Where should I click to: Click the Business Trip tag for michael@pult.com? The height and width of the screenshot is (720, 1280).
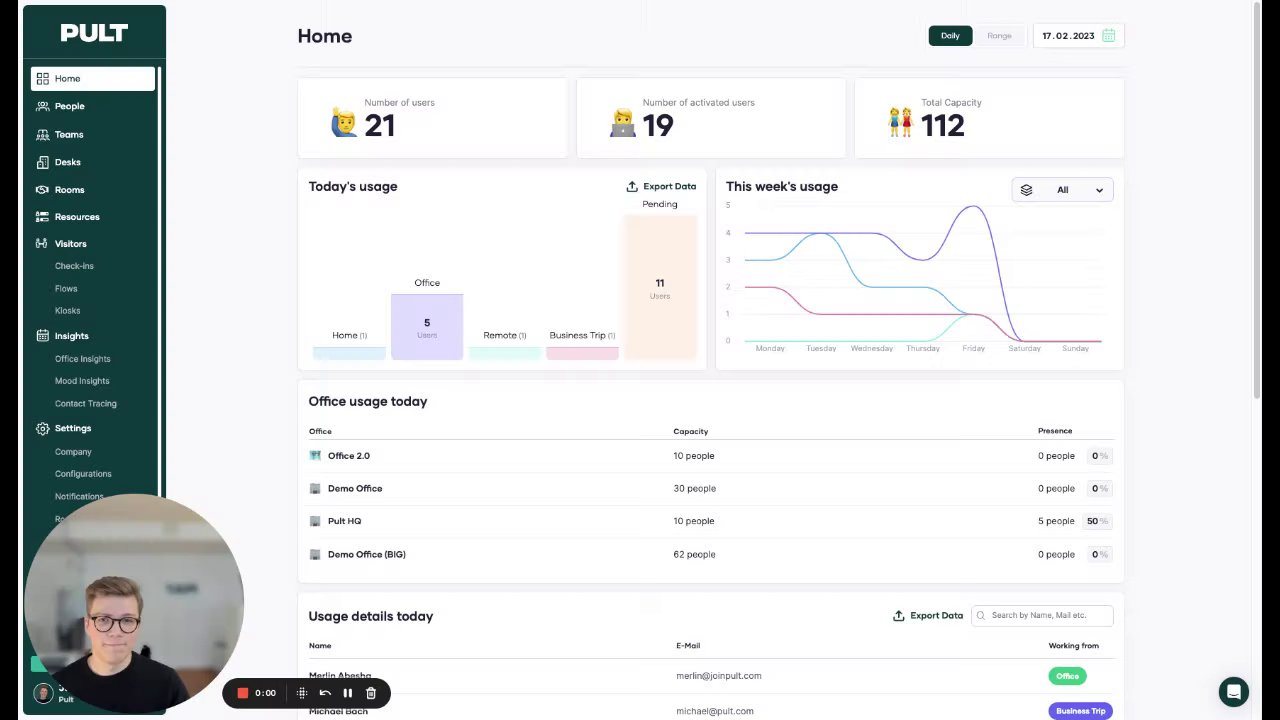(x=1080, y=711)
